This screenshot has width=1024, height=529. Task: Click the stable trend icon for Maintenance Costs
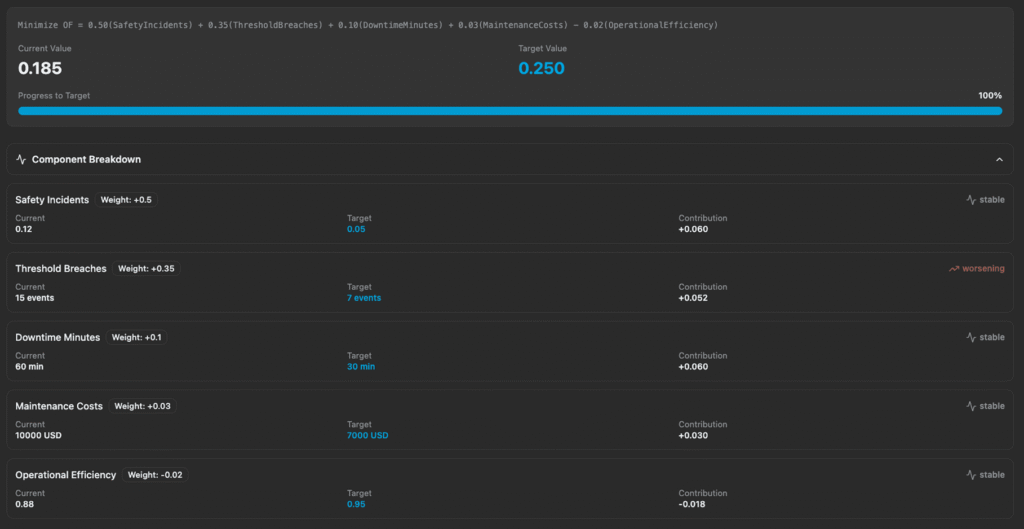[970, 407]
